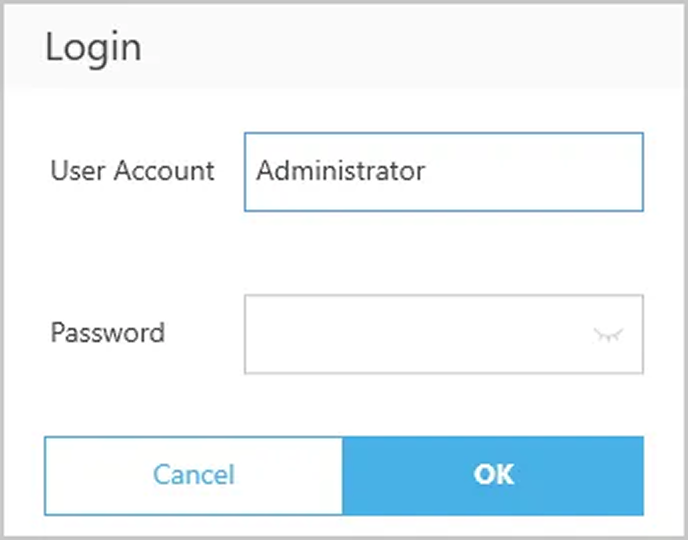Submit the Administrator login via OK
Image resolution: width=688 pixels, height=540 pixels.
[493, 474]
